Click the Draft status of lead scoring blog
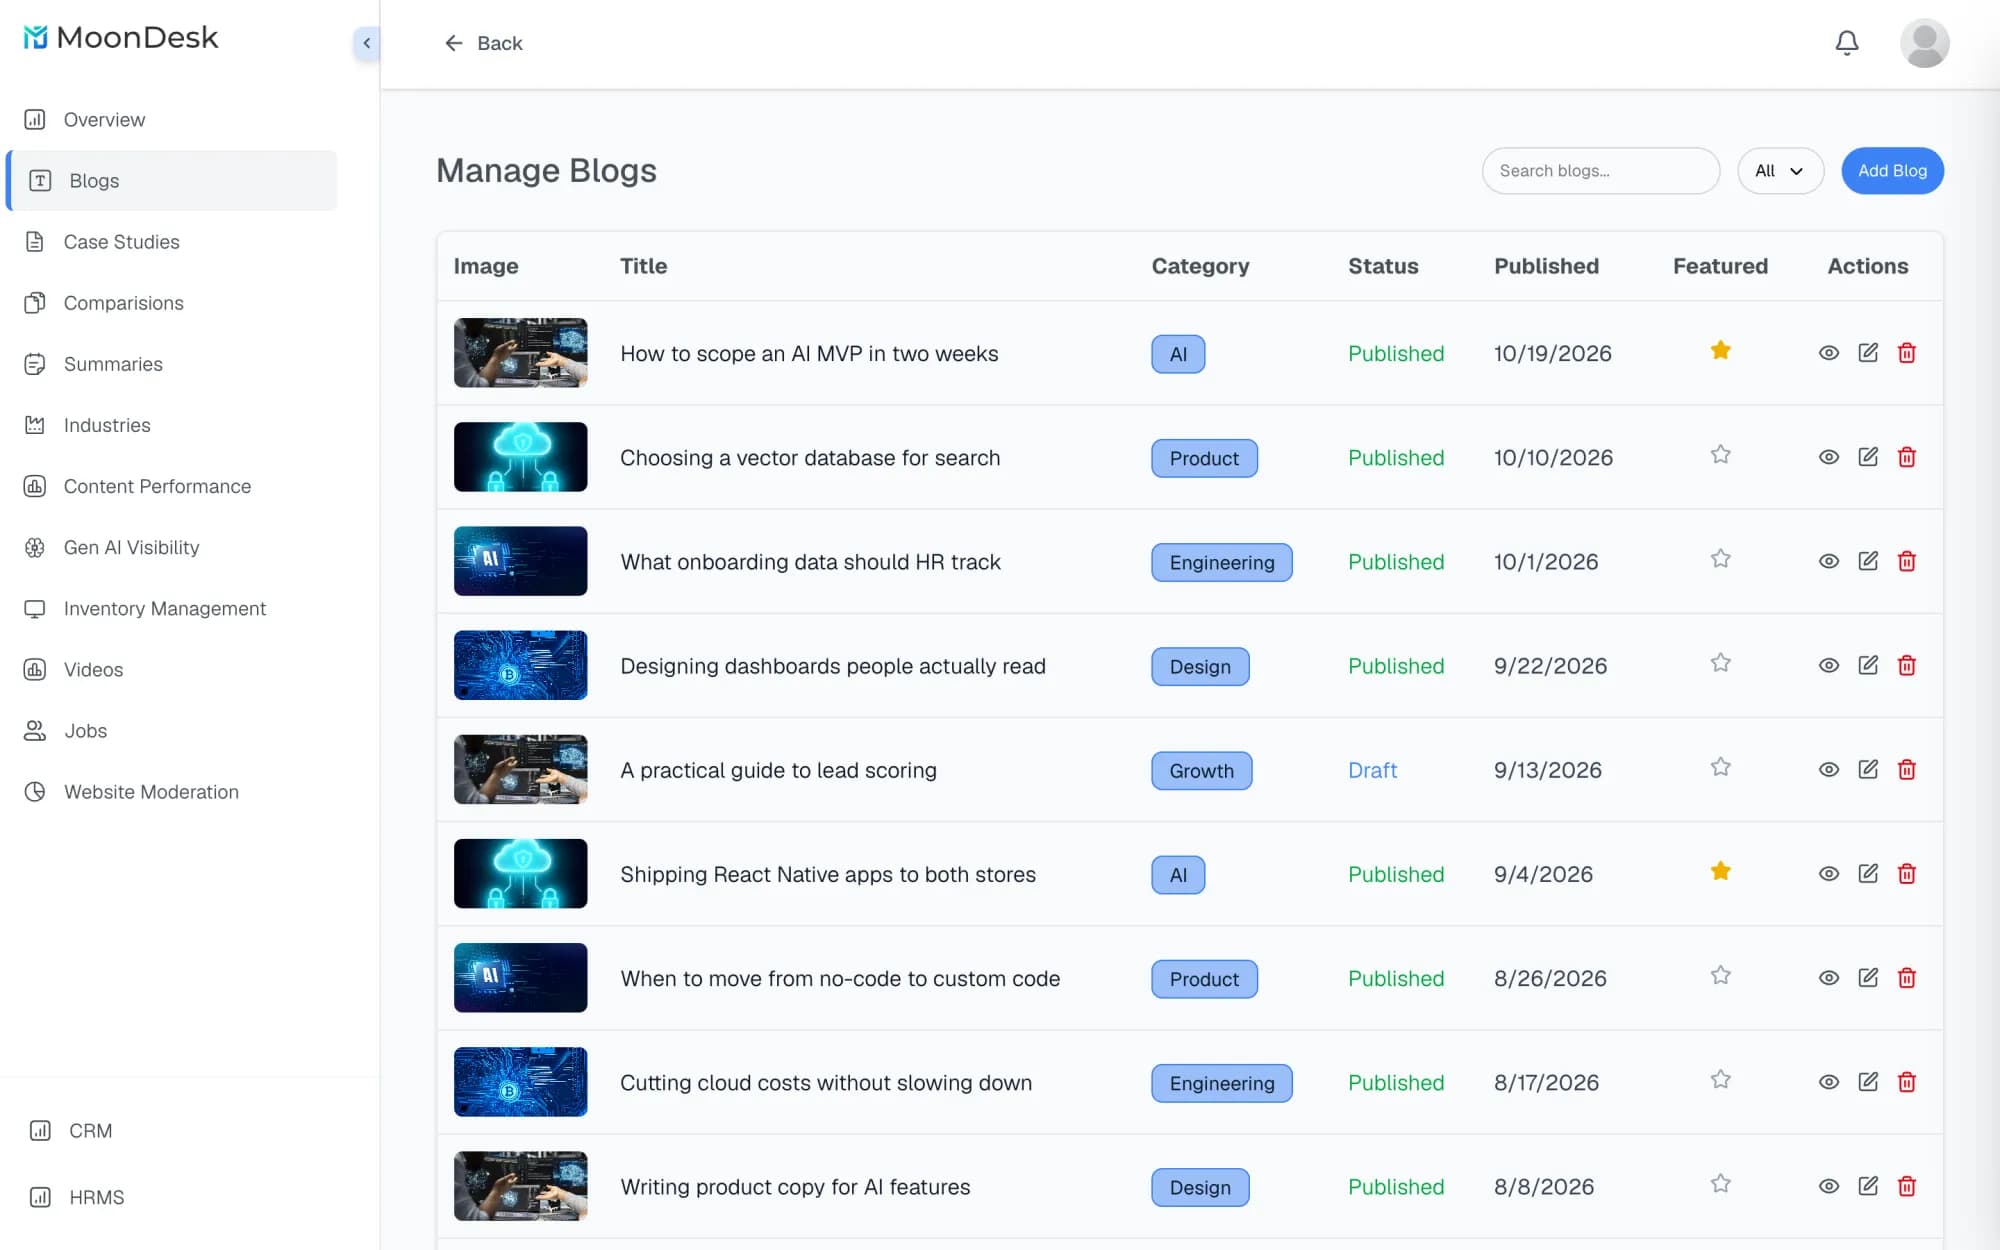This screenshot has height=1250, width=2000. (x=1372, y=770)
